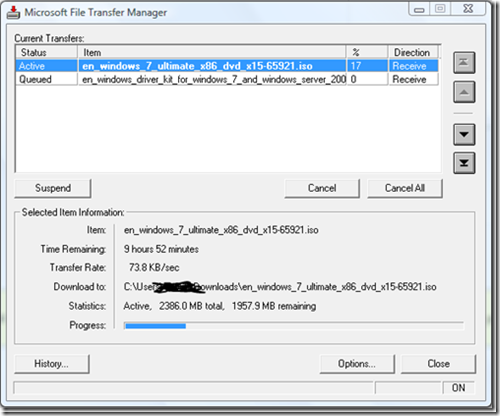The image size is (500, 416).
Task: Move selected transfer up one position
Action: pyautogui.click(x=464, y=92)
